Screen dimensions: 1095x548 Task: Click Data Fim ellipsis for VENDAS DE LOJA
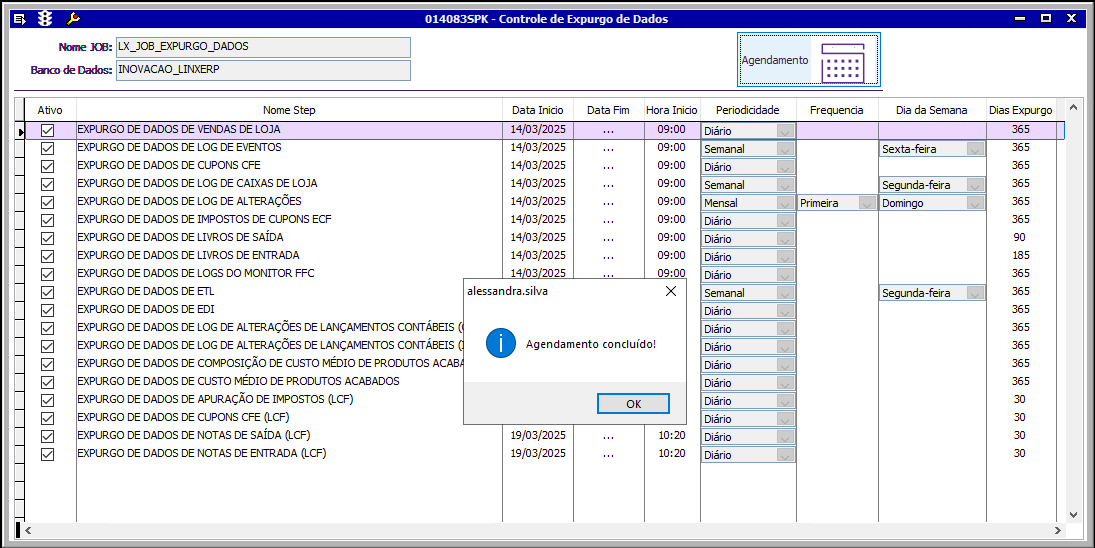608,130
